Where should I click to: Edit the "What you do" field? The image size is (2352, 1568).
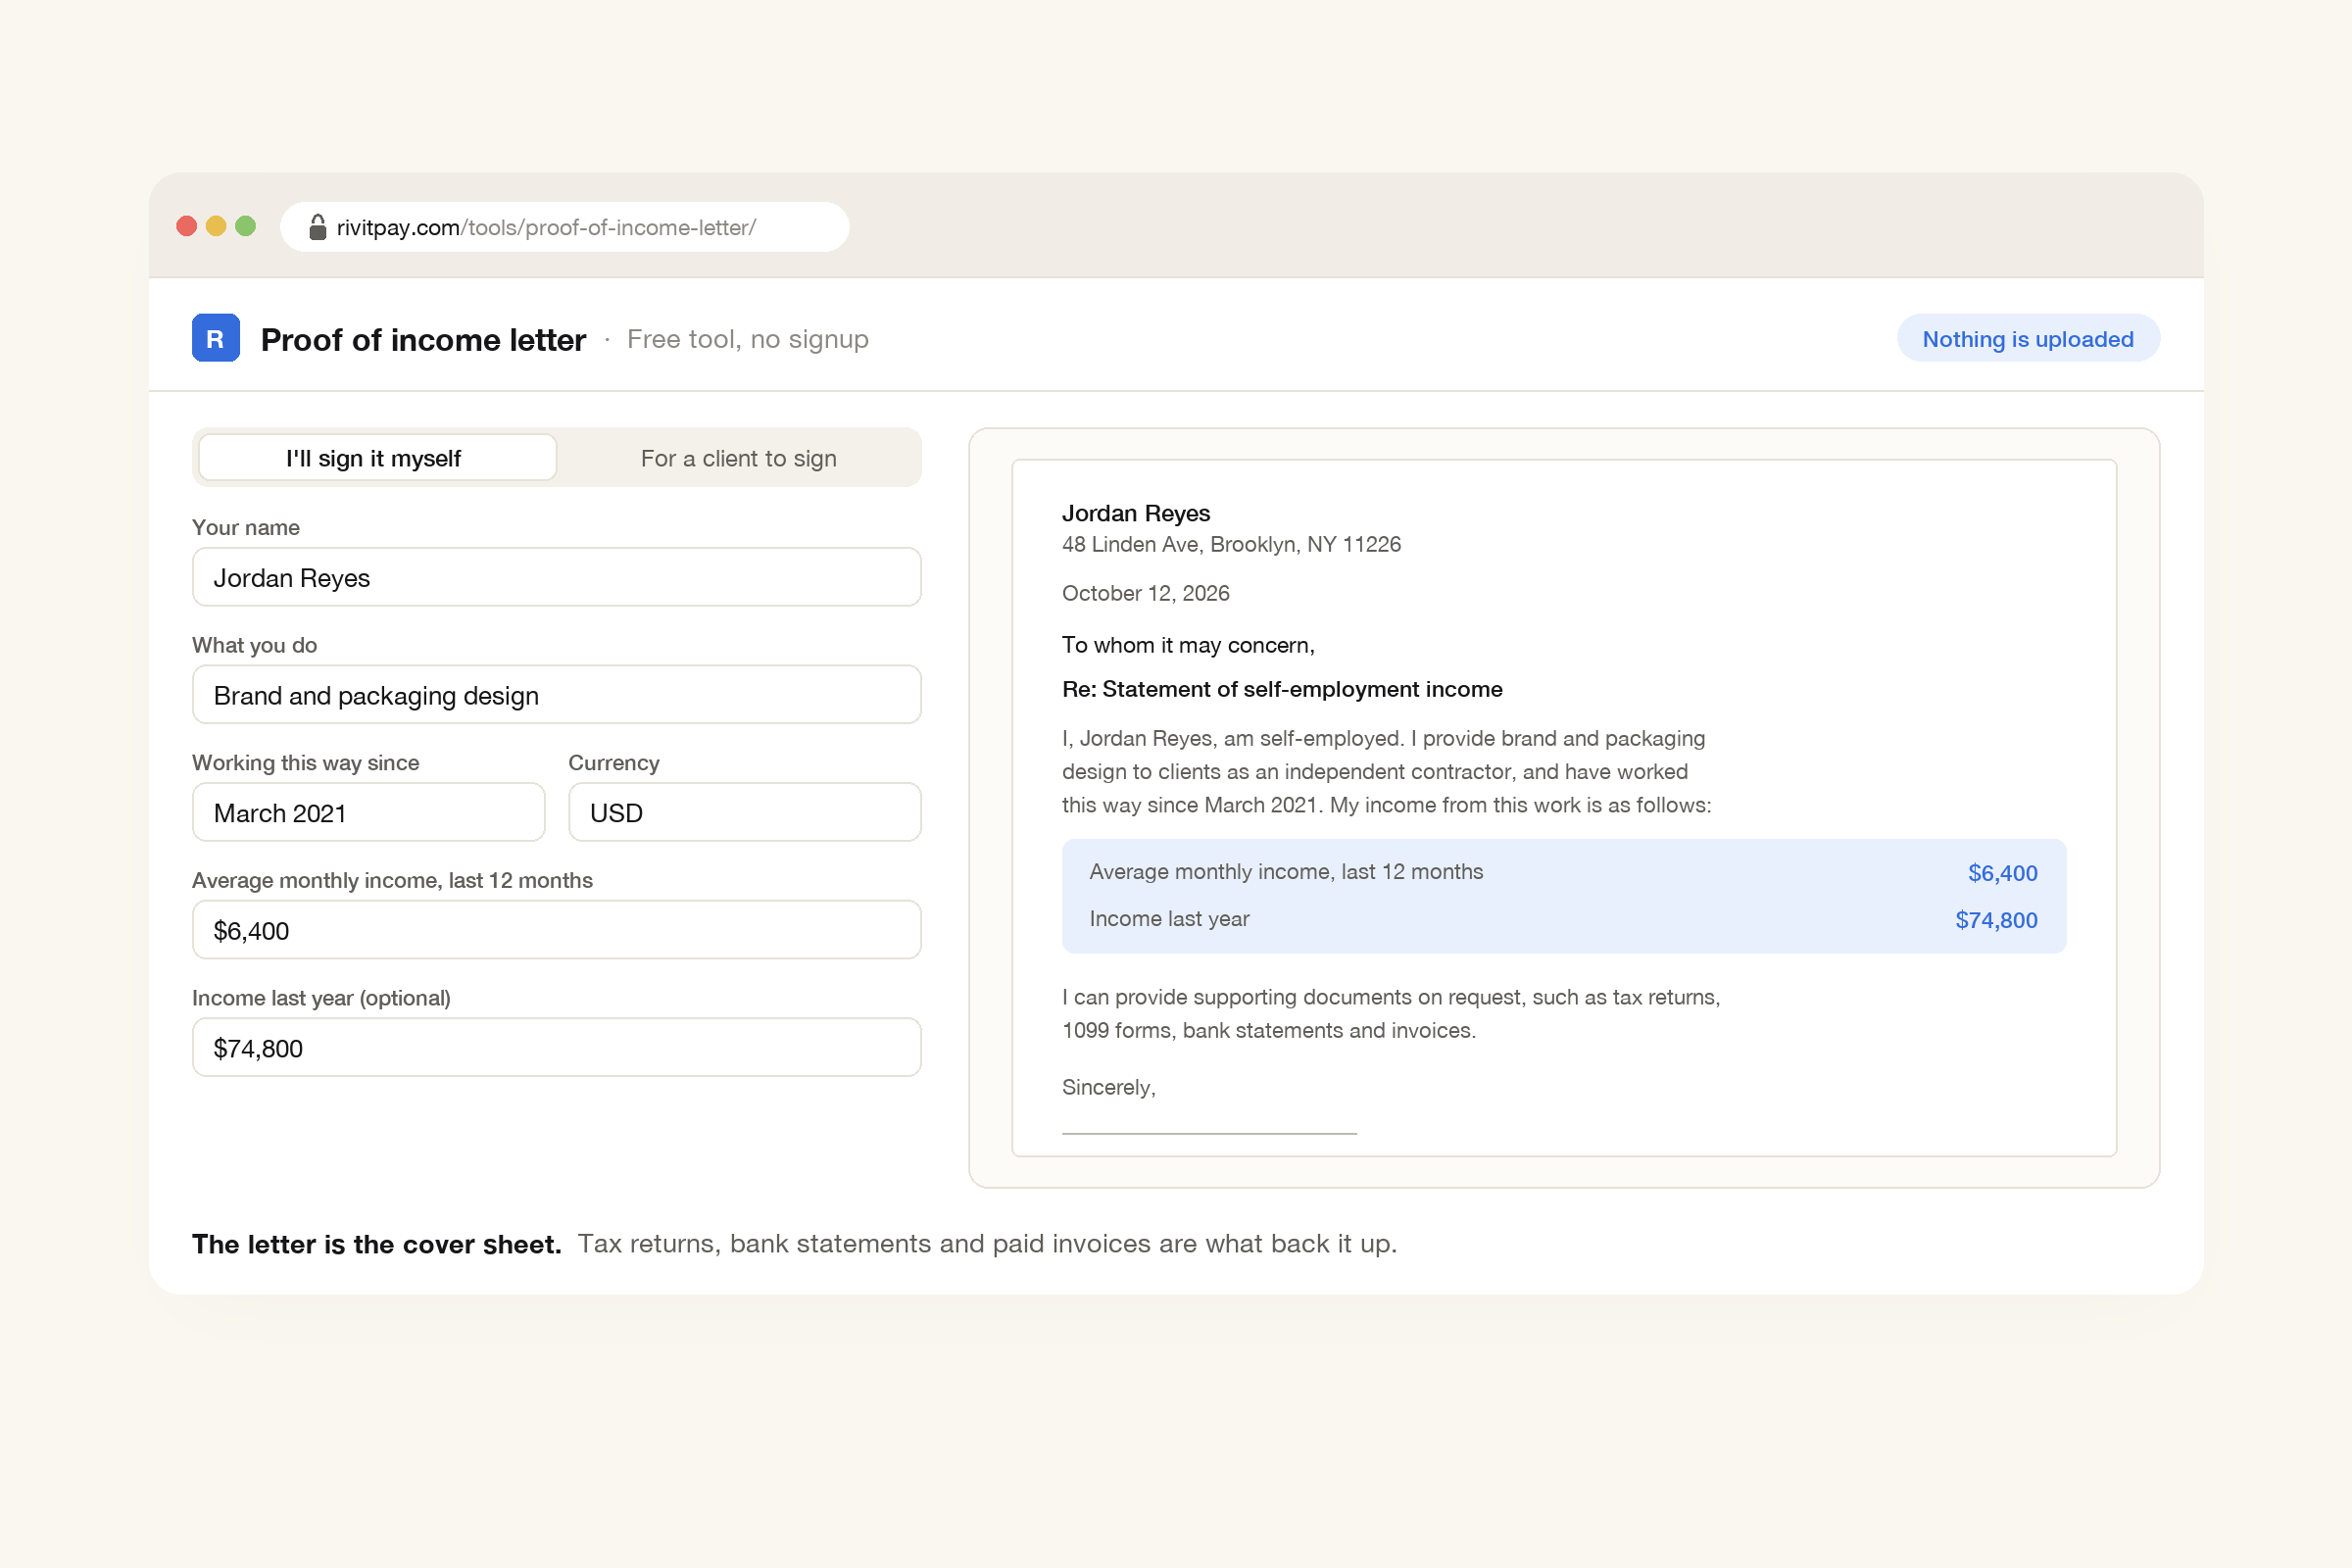556,695
